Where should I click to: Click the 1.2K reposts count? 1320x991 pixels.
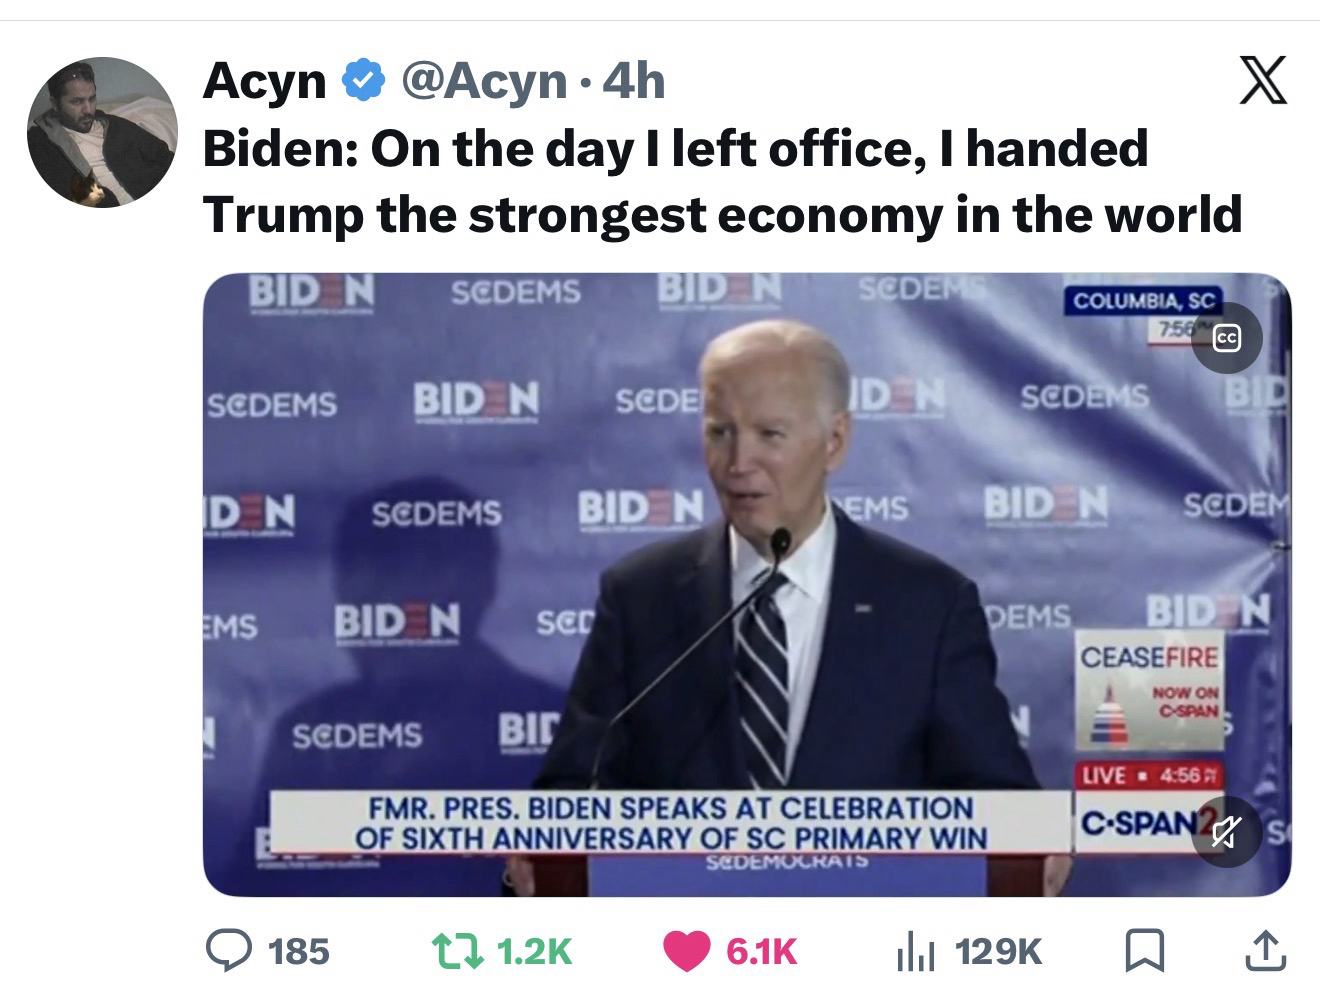pyautogui.click(x=534, y=951)
